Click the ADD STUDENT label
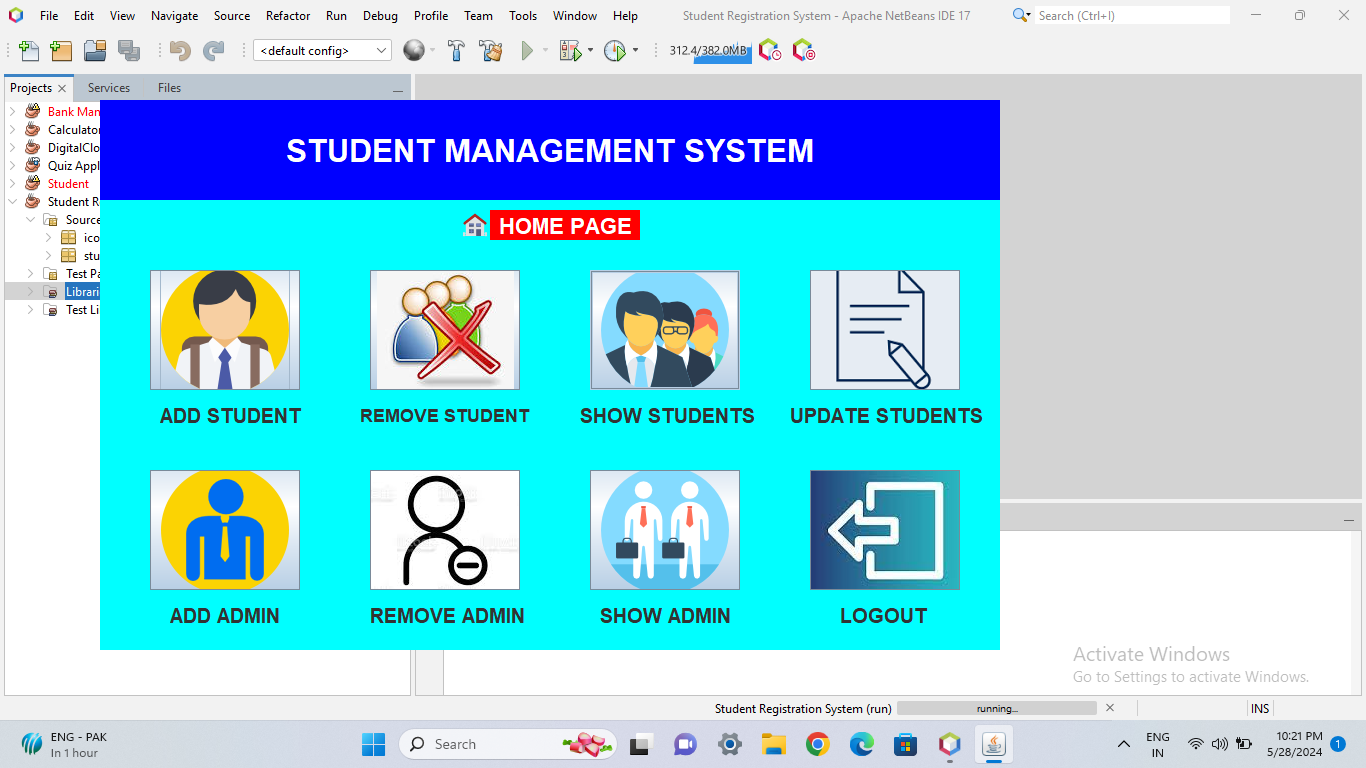1366x768 pixels. pyautogui.click(x=230, y=416)
